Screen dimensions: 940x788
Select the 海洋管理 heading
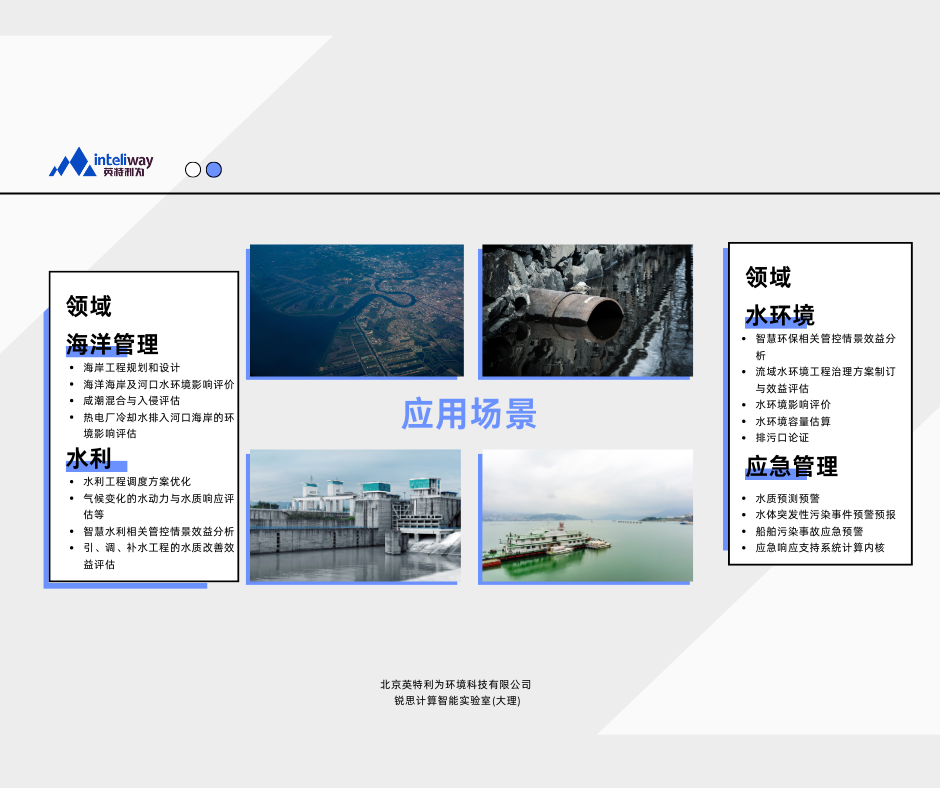(112, 345)
